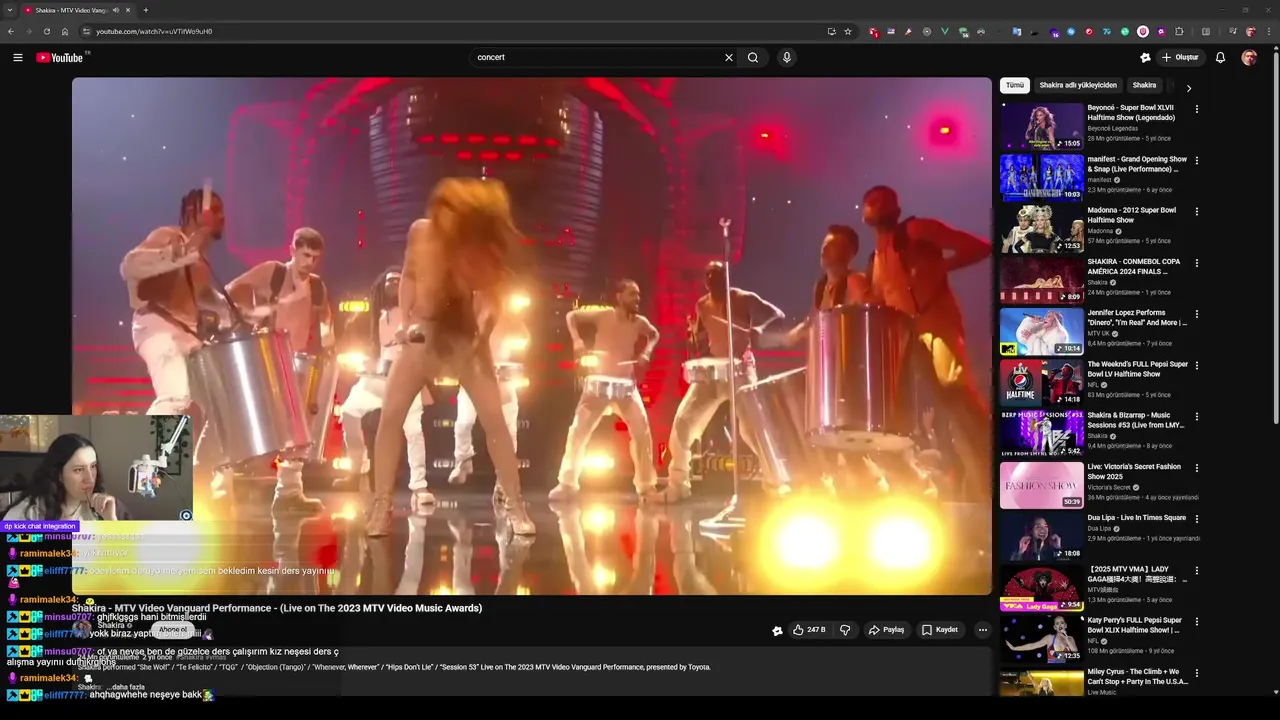Select the 'Shakira adlı yükleyiciden' chip
This screenshot has height=720, width=1280.
[1078, 86]
